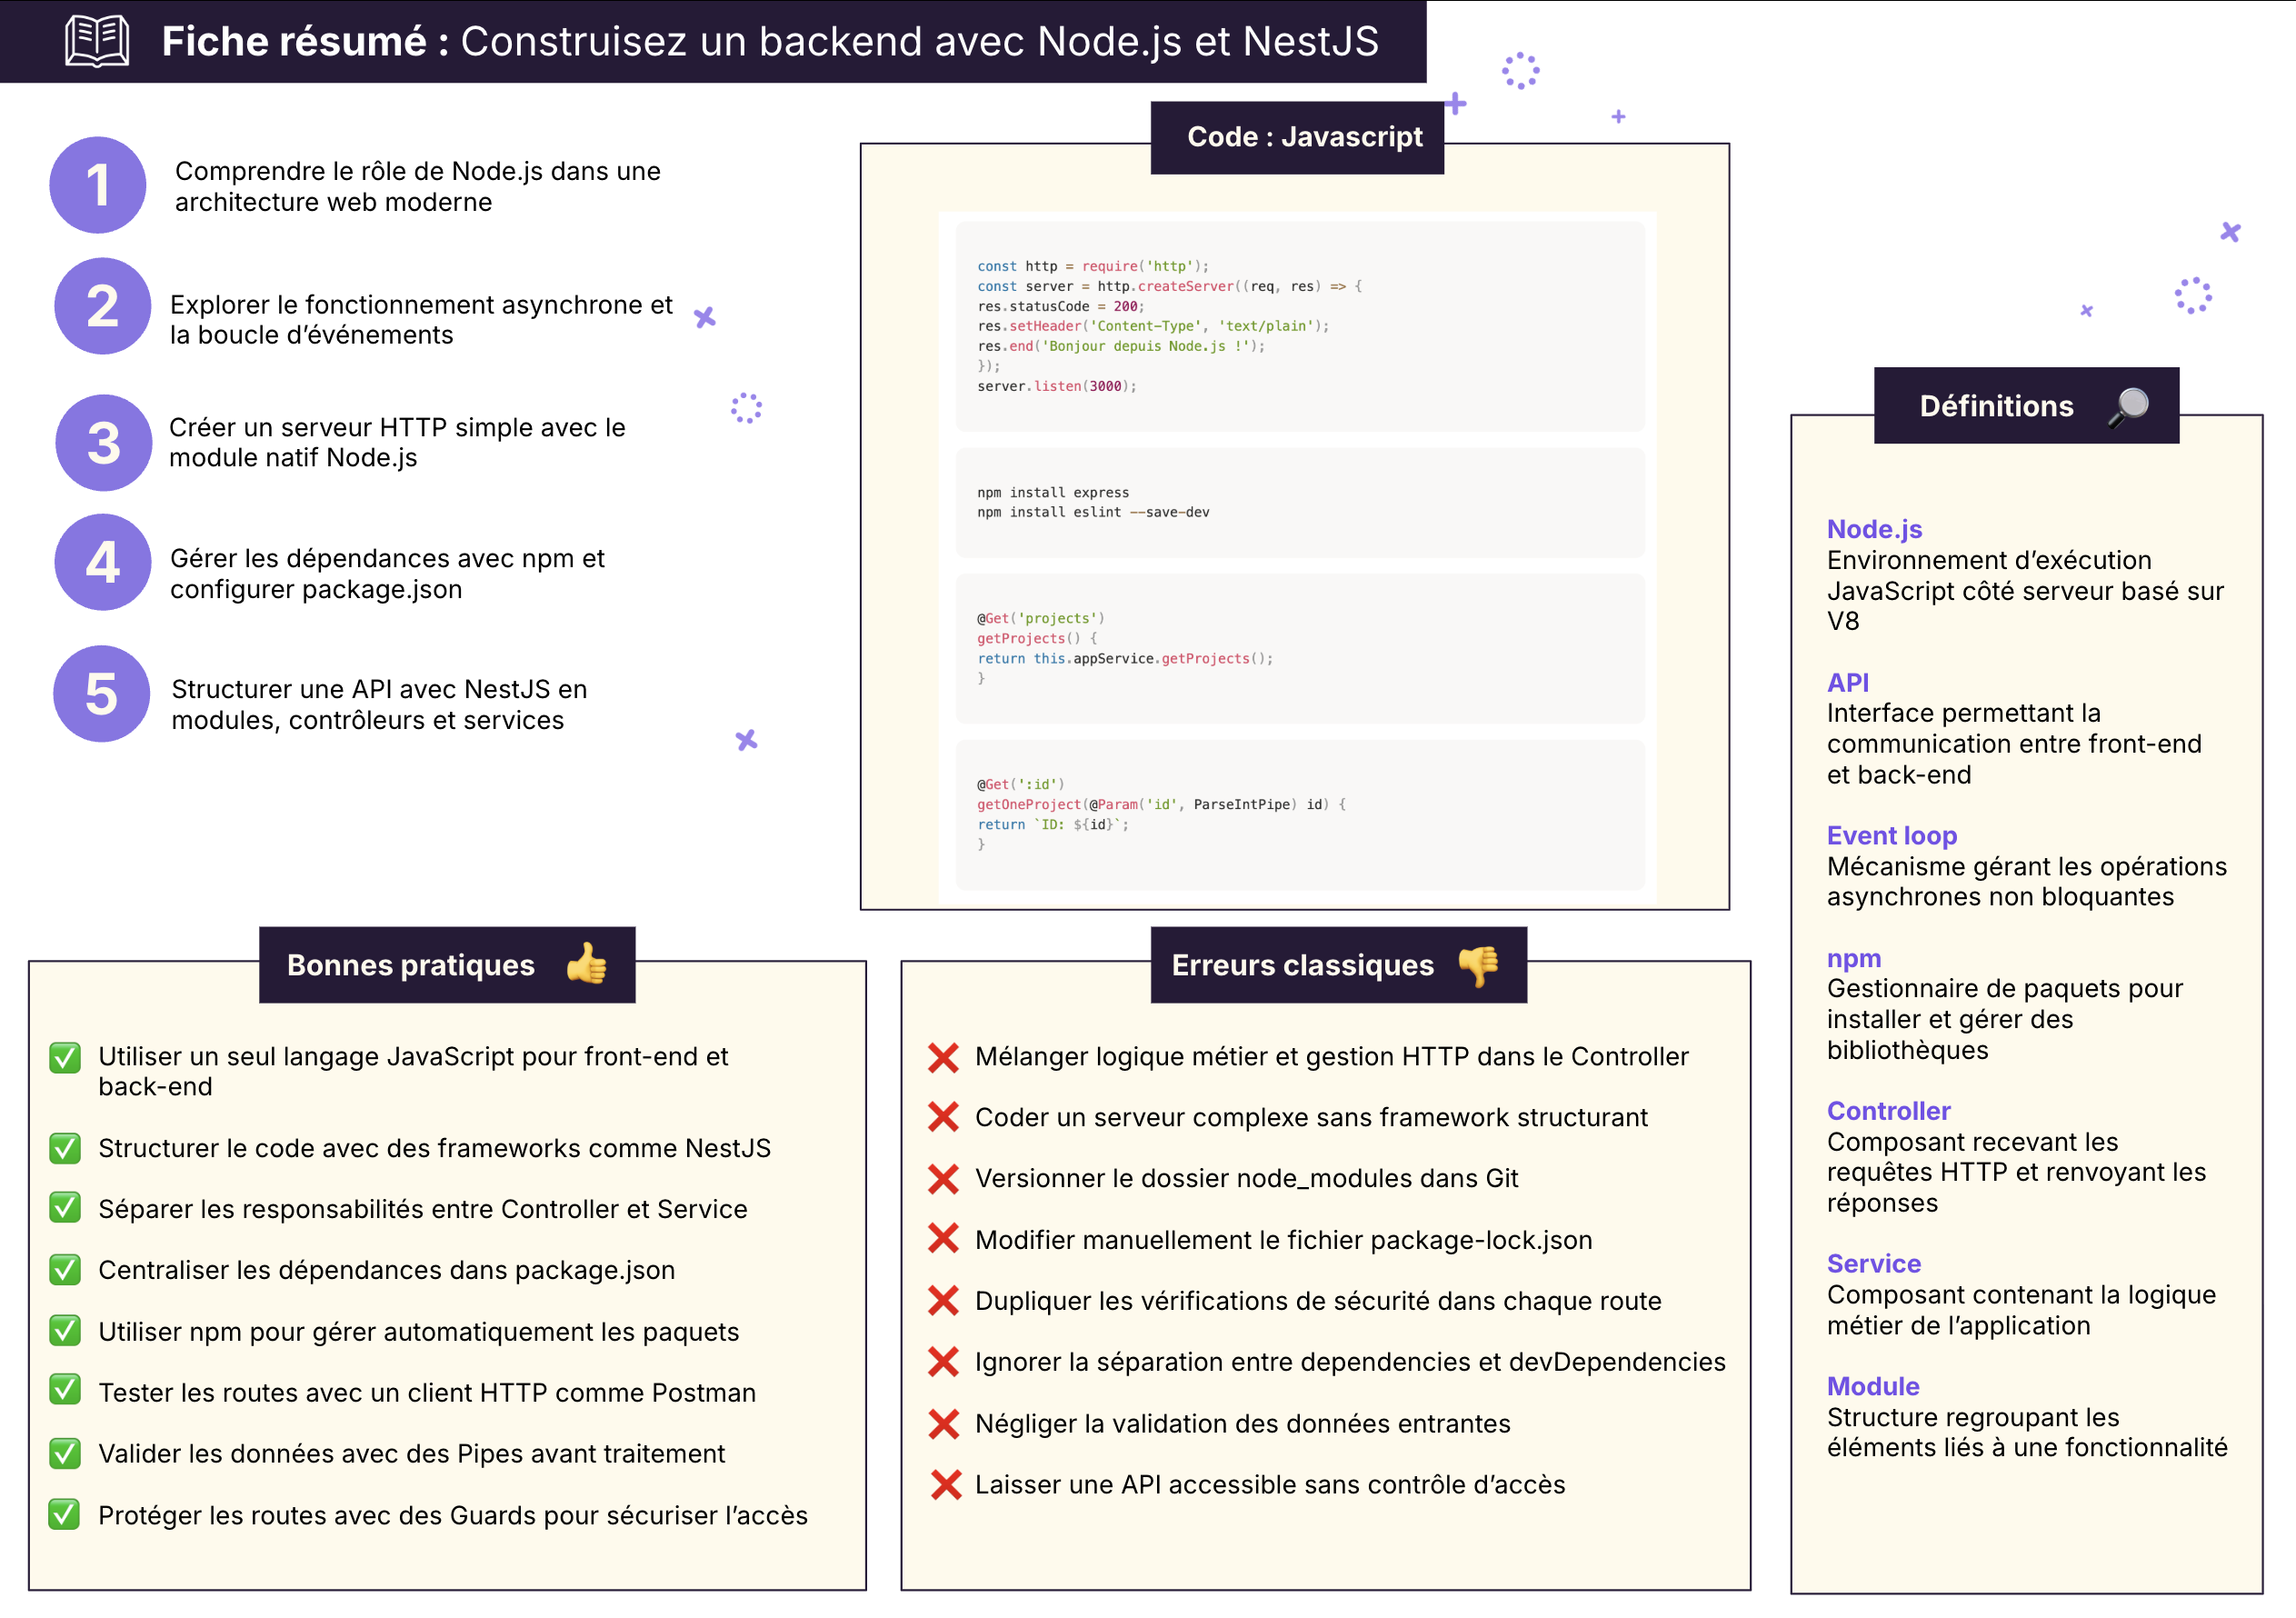Click text 'Explorer le fonctionnement asynchrone'
Image resolution: width=2296 pixels, height=1618 pixels.
[421, 320]
